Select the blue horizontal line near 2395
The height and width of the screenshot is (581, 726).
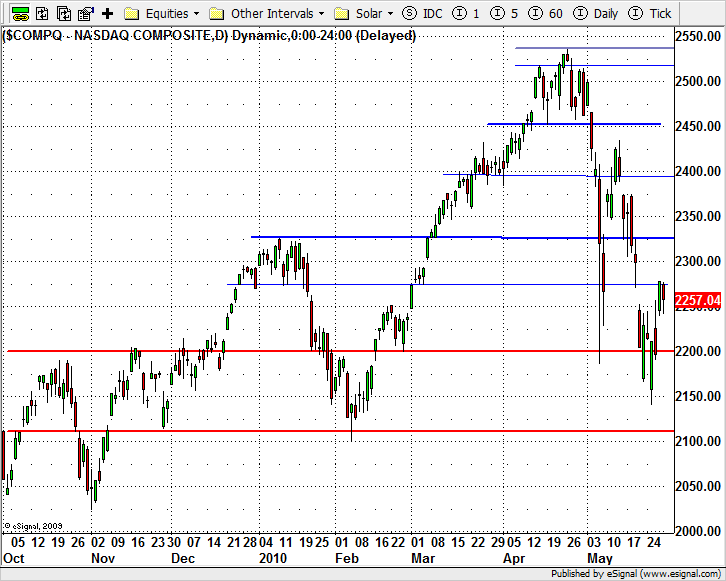(x=558, y=175)
